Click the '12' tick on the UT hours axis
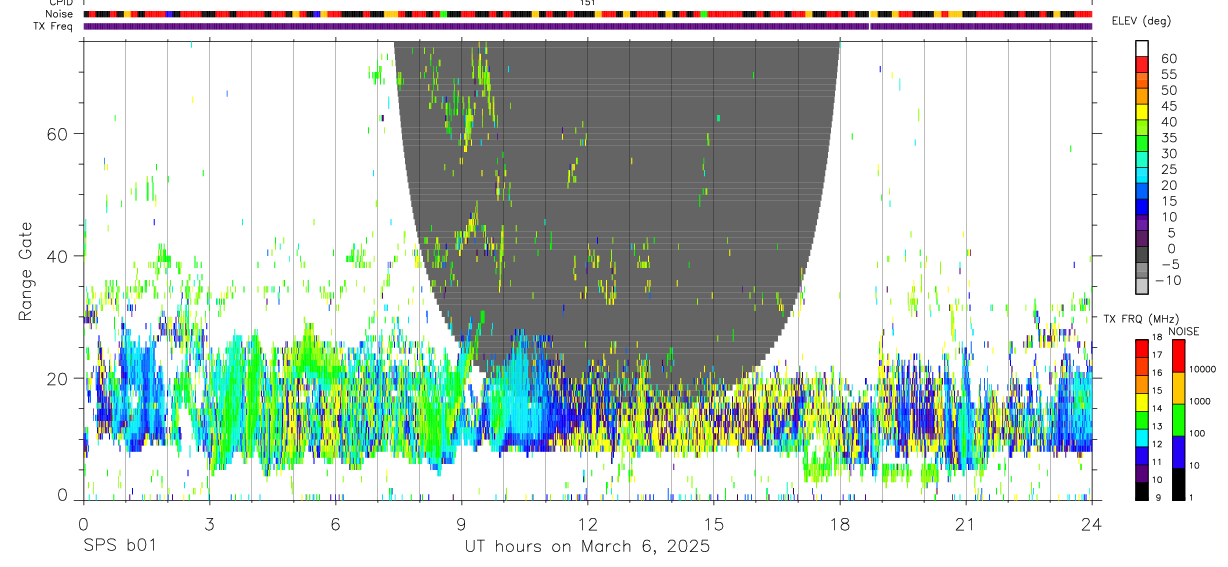1228x567 pixels. (588, 524)
